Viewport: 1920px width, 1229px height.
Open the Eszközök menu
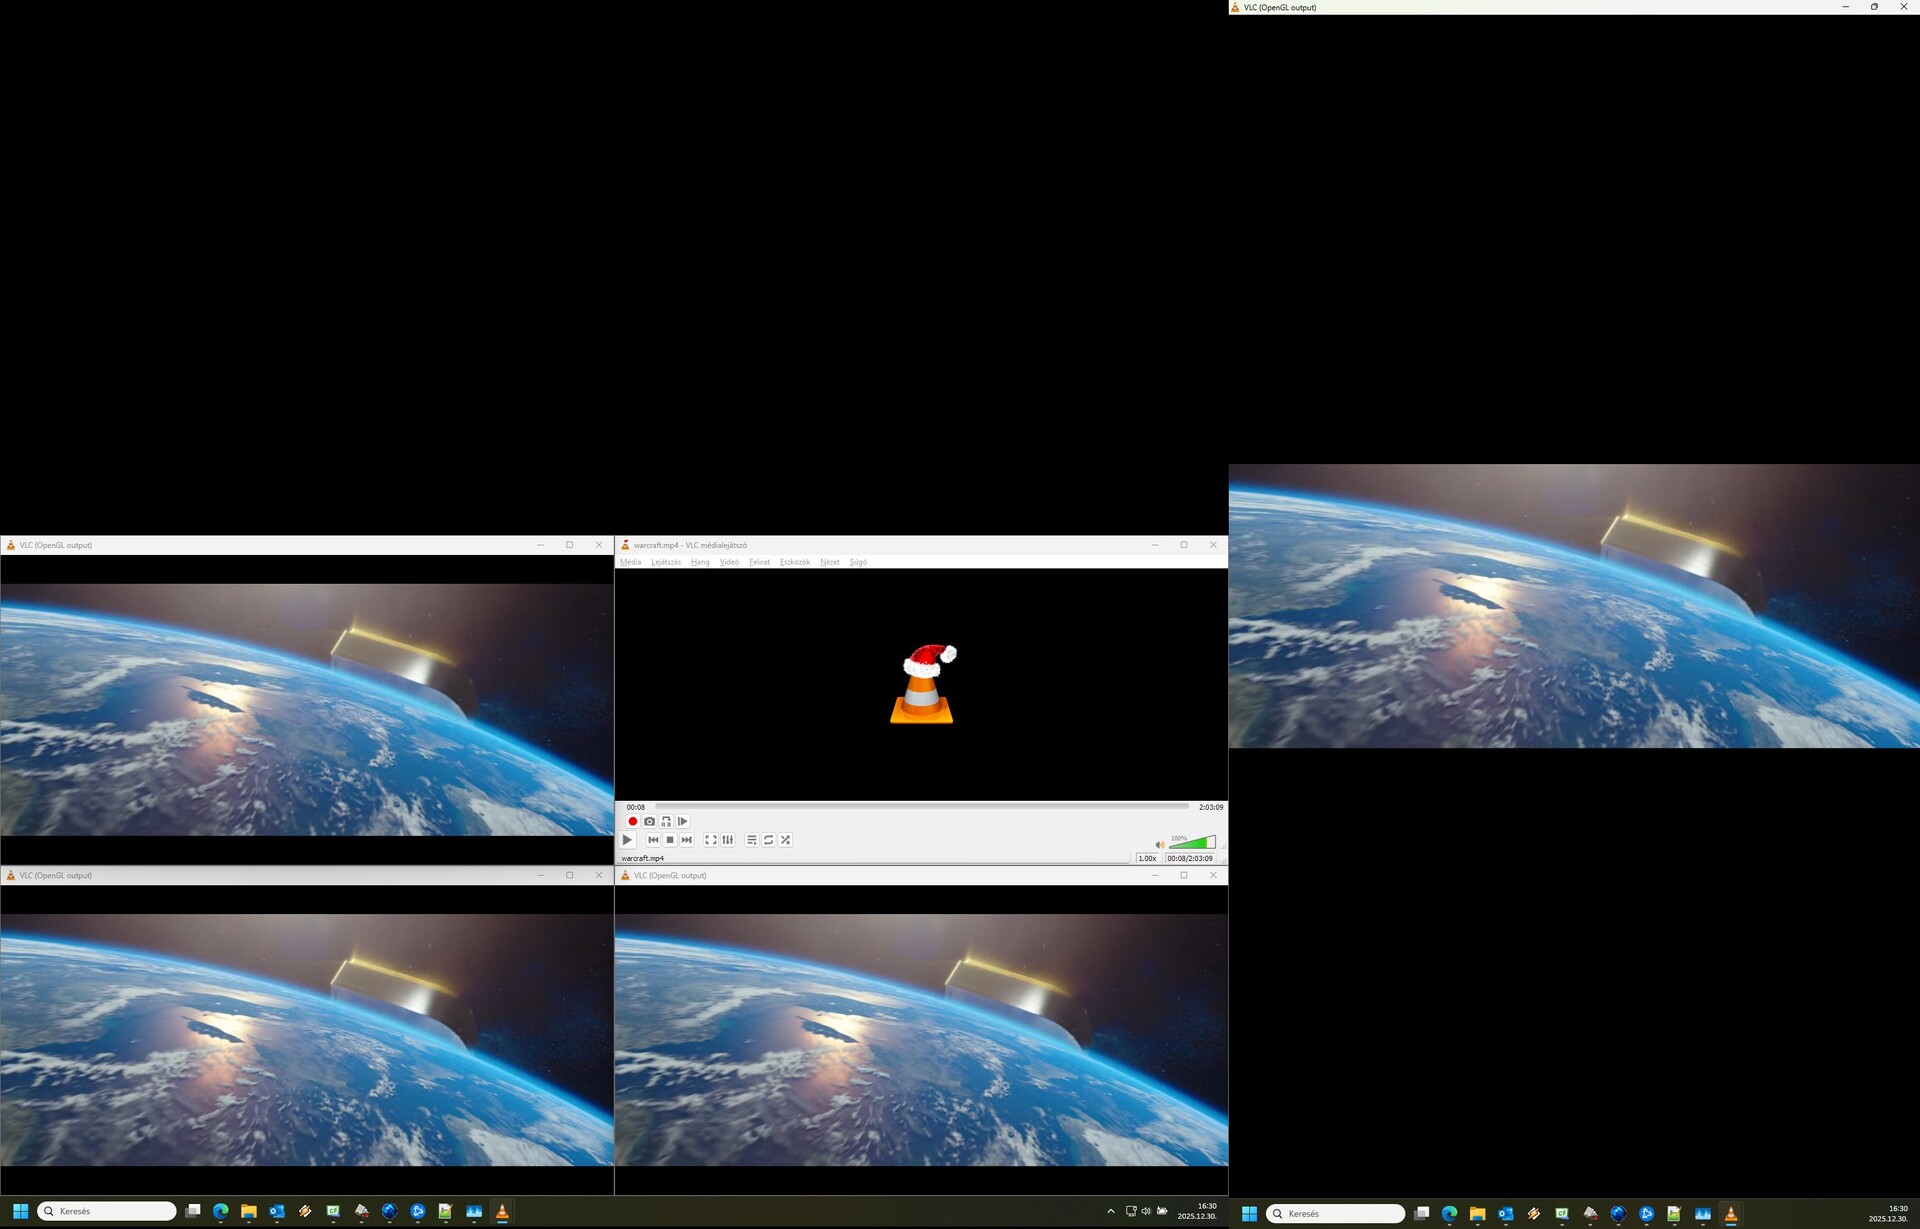click(x=795, y=562)
